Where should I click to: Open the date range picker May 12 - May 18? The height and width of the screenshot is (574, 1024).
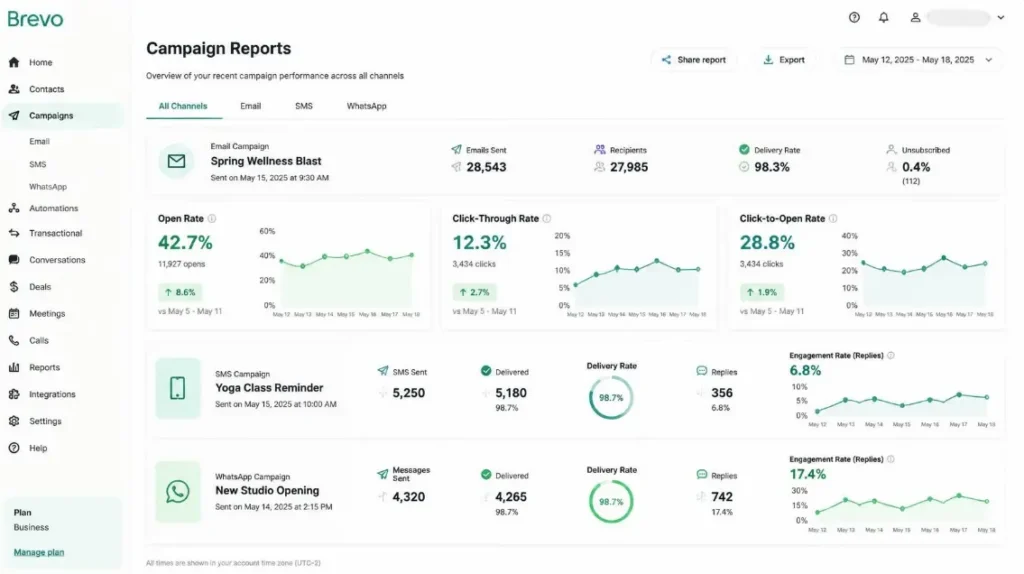[920, 59]
